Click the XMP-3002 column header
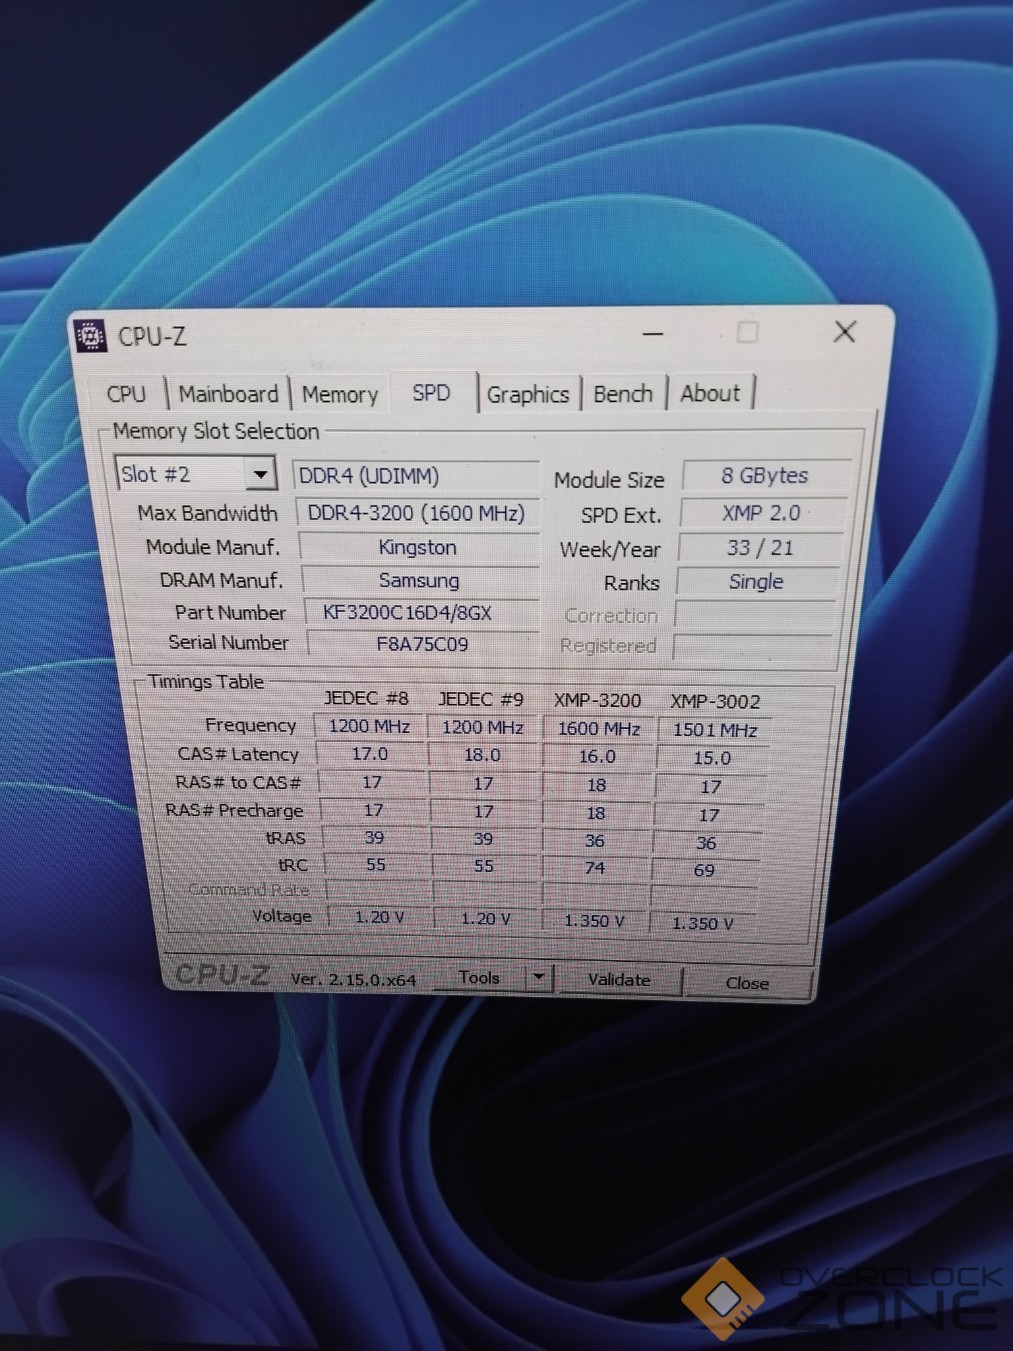The image size is (1013, 1351). click(715, 702)
